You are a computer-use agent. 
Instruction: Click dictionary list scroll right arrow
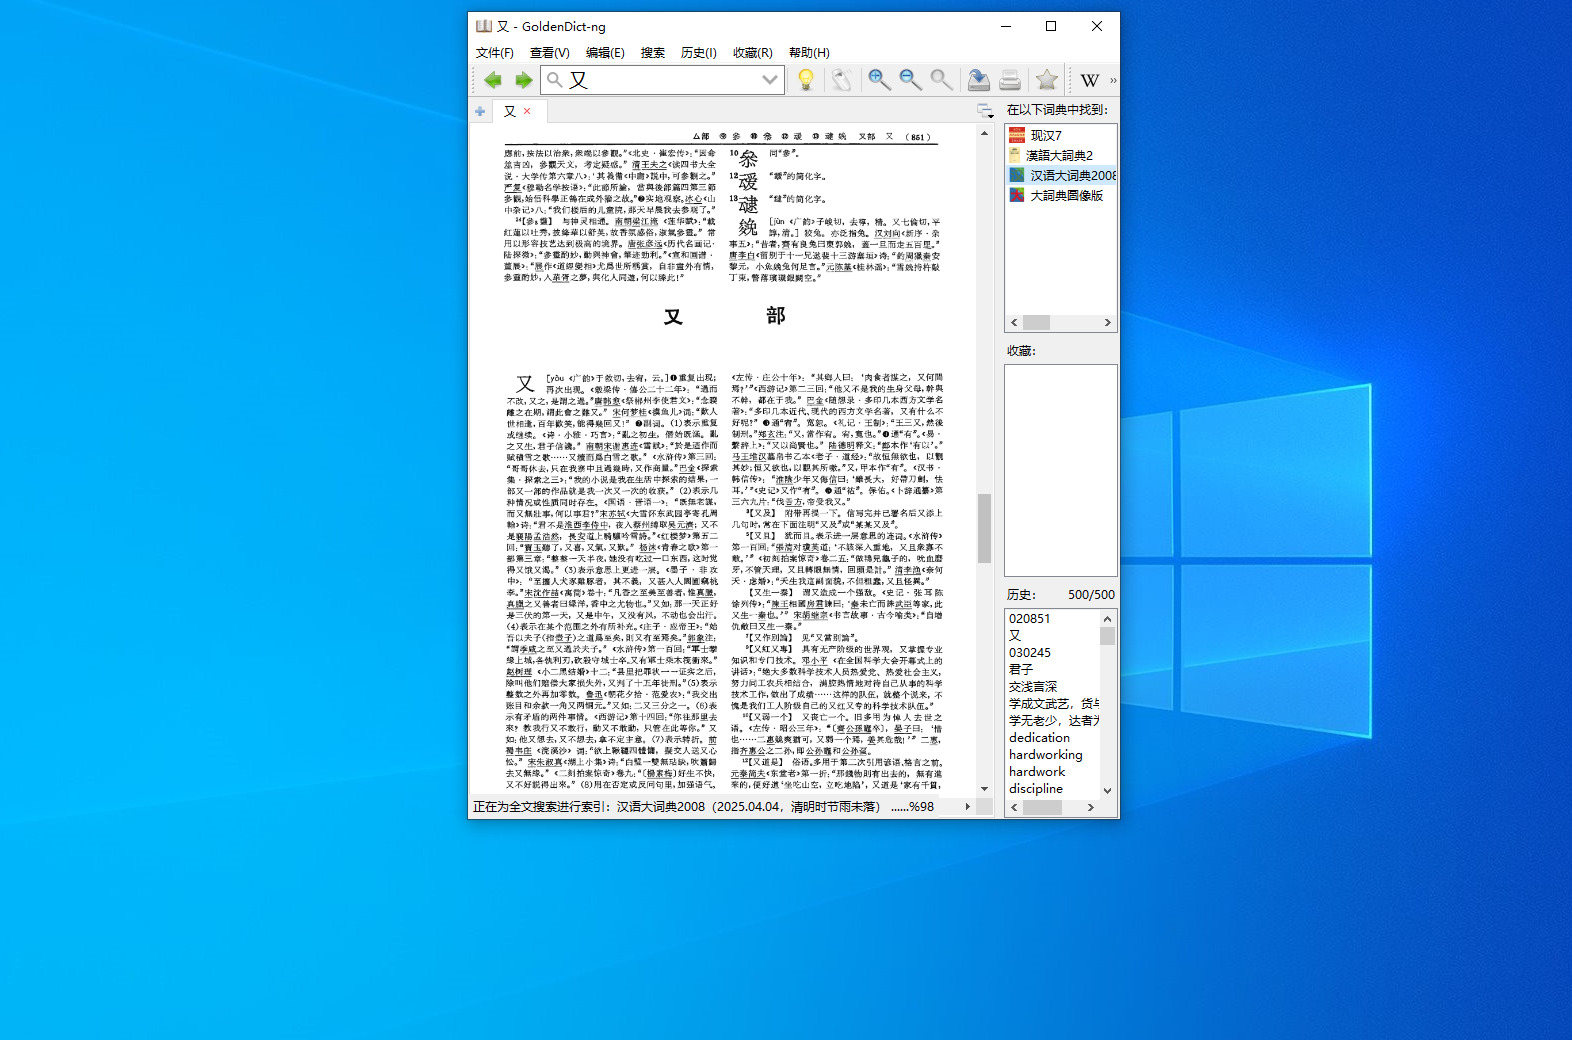(x=1107, y=322)
